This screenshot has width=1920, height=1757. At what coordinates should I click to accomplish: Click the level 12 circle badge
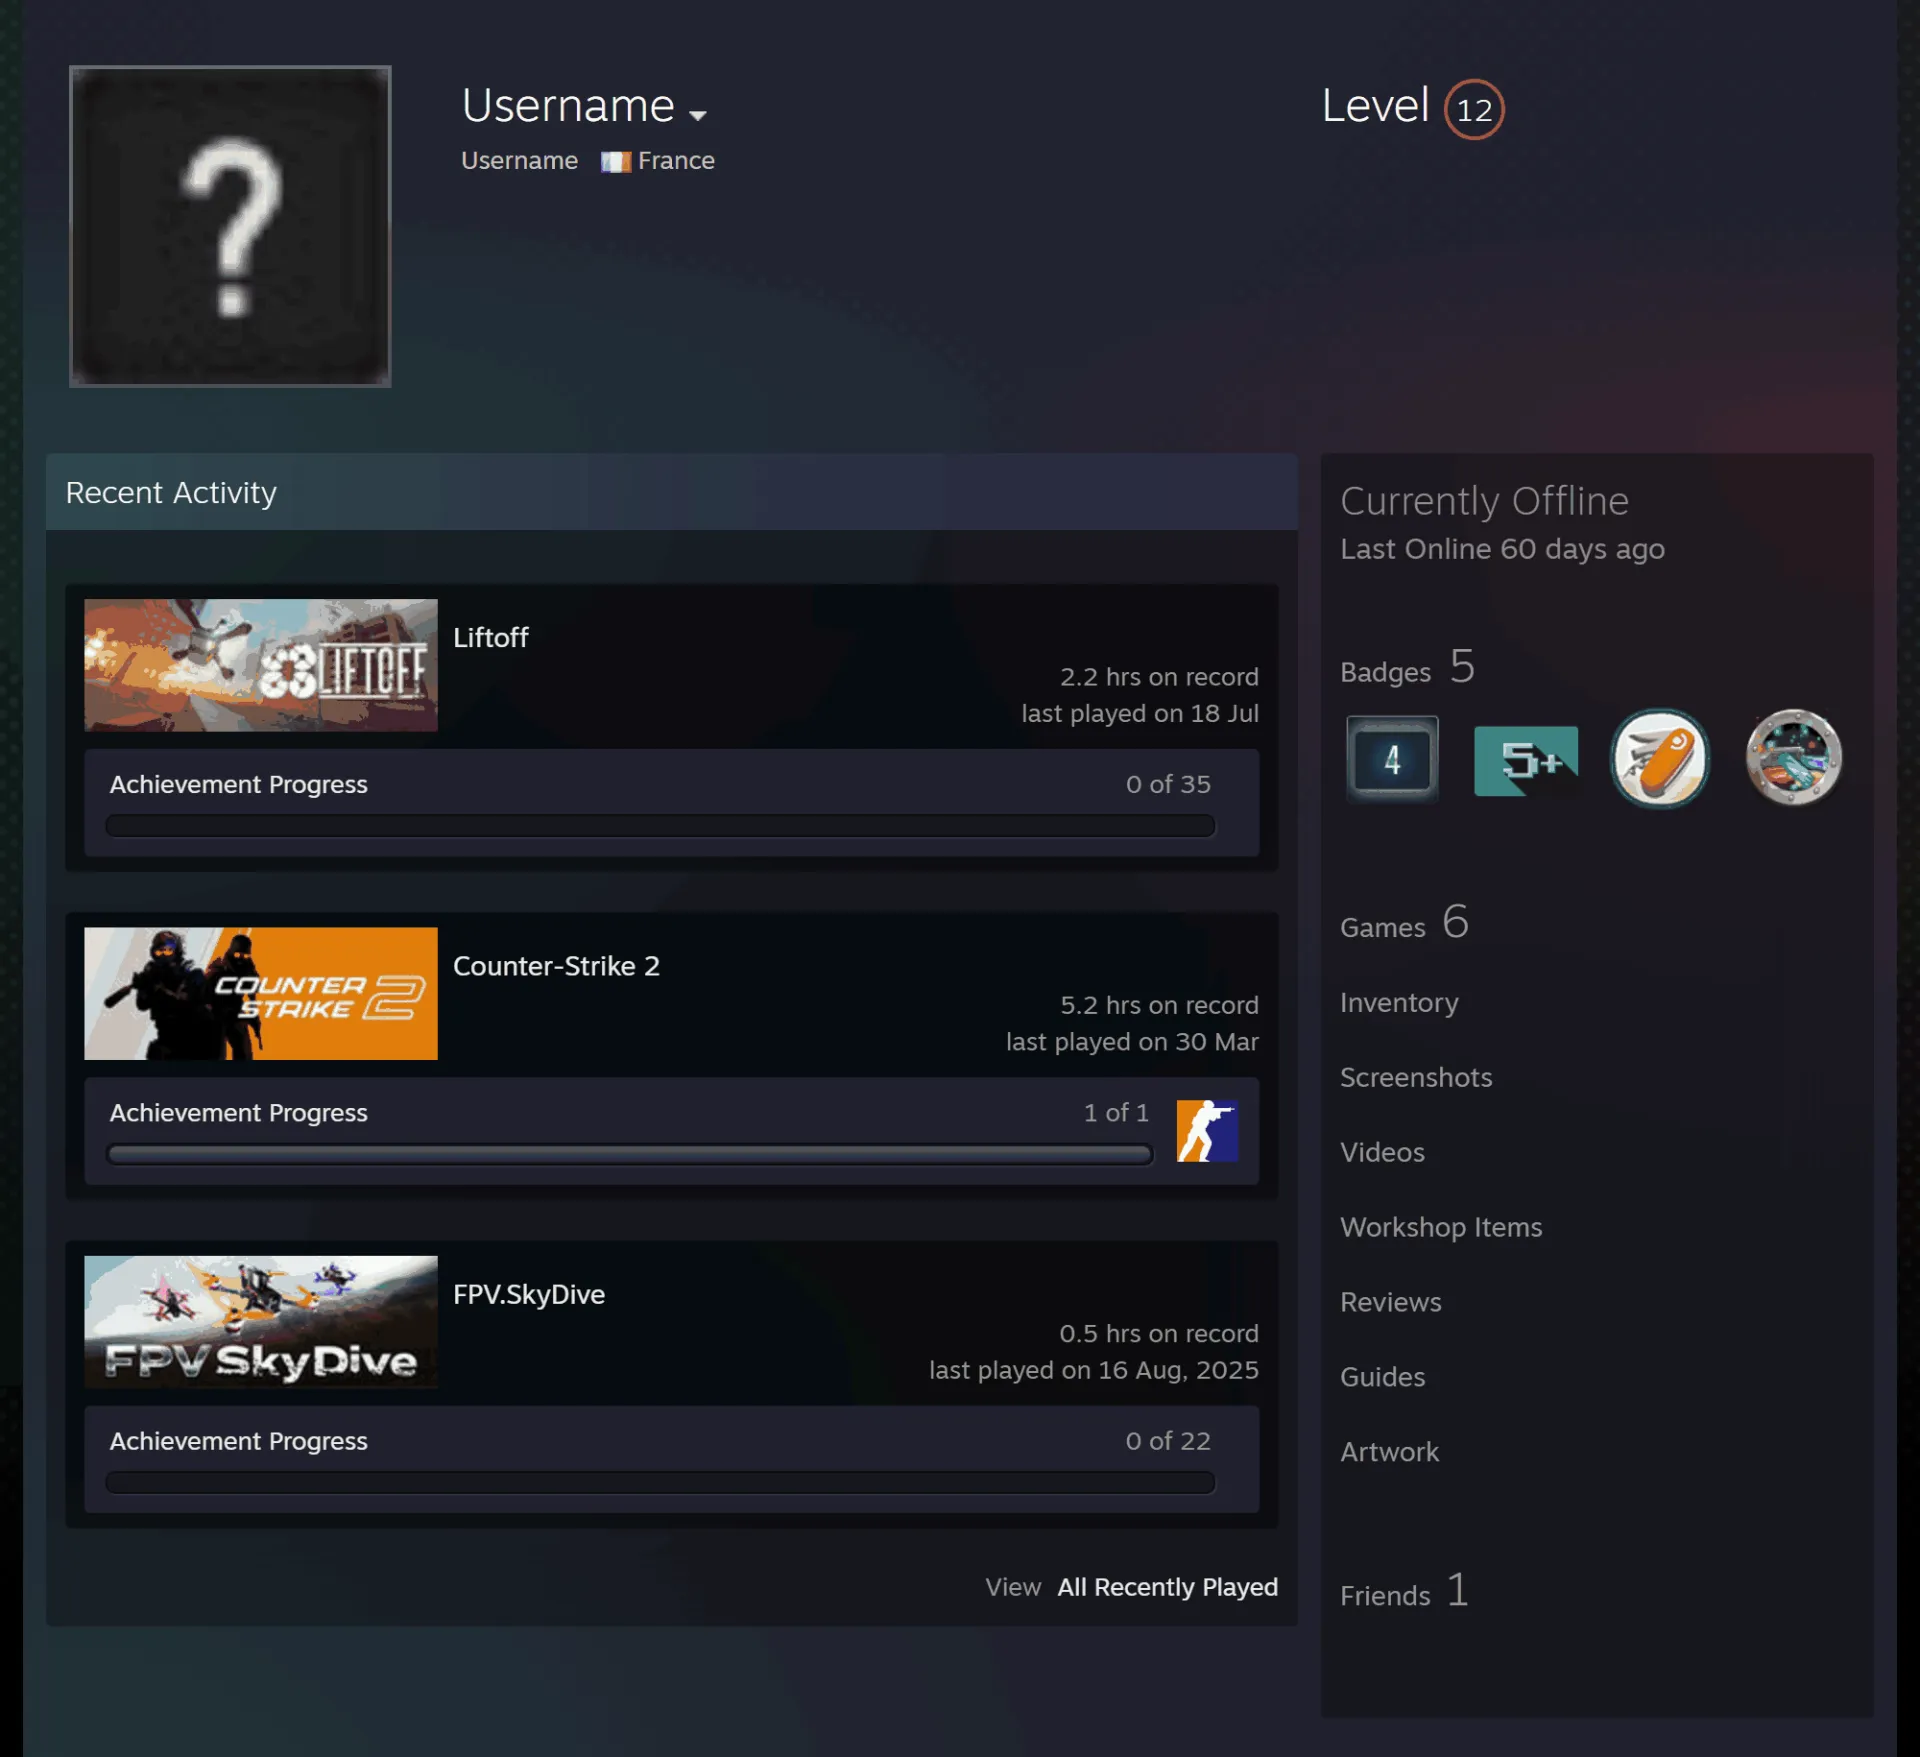(1474, 109)
